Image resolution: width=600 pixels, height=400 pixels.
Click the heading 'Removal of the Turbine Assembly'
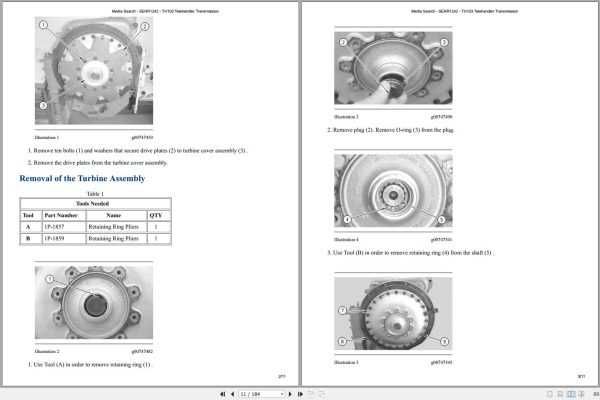coord(82,178)
